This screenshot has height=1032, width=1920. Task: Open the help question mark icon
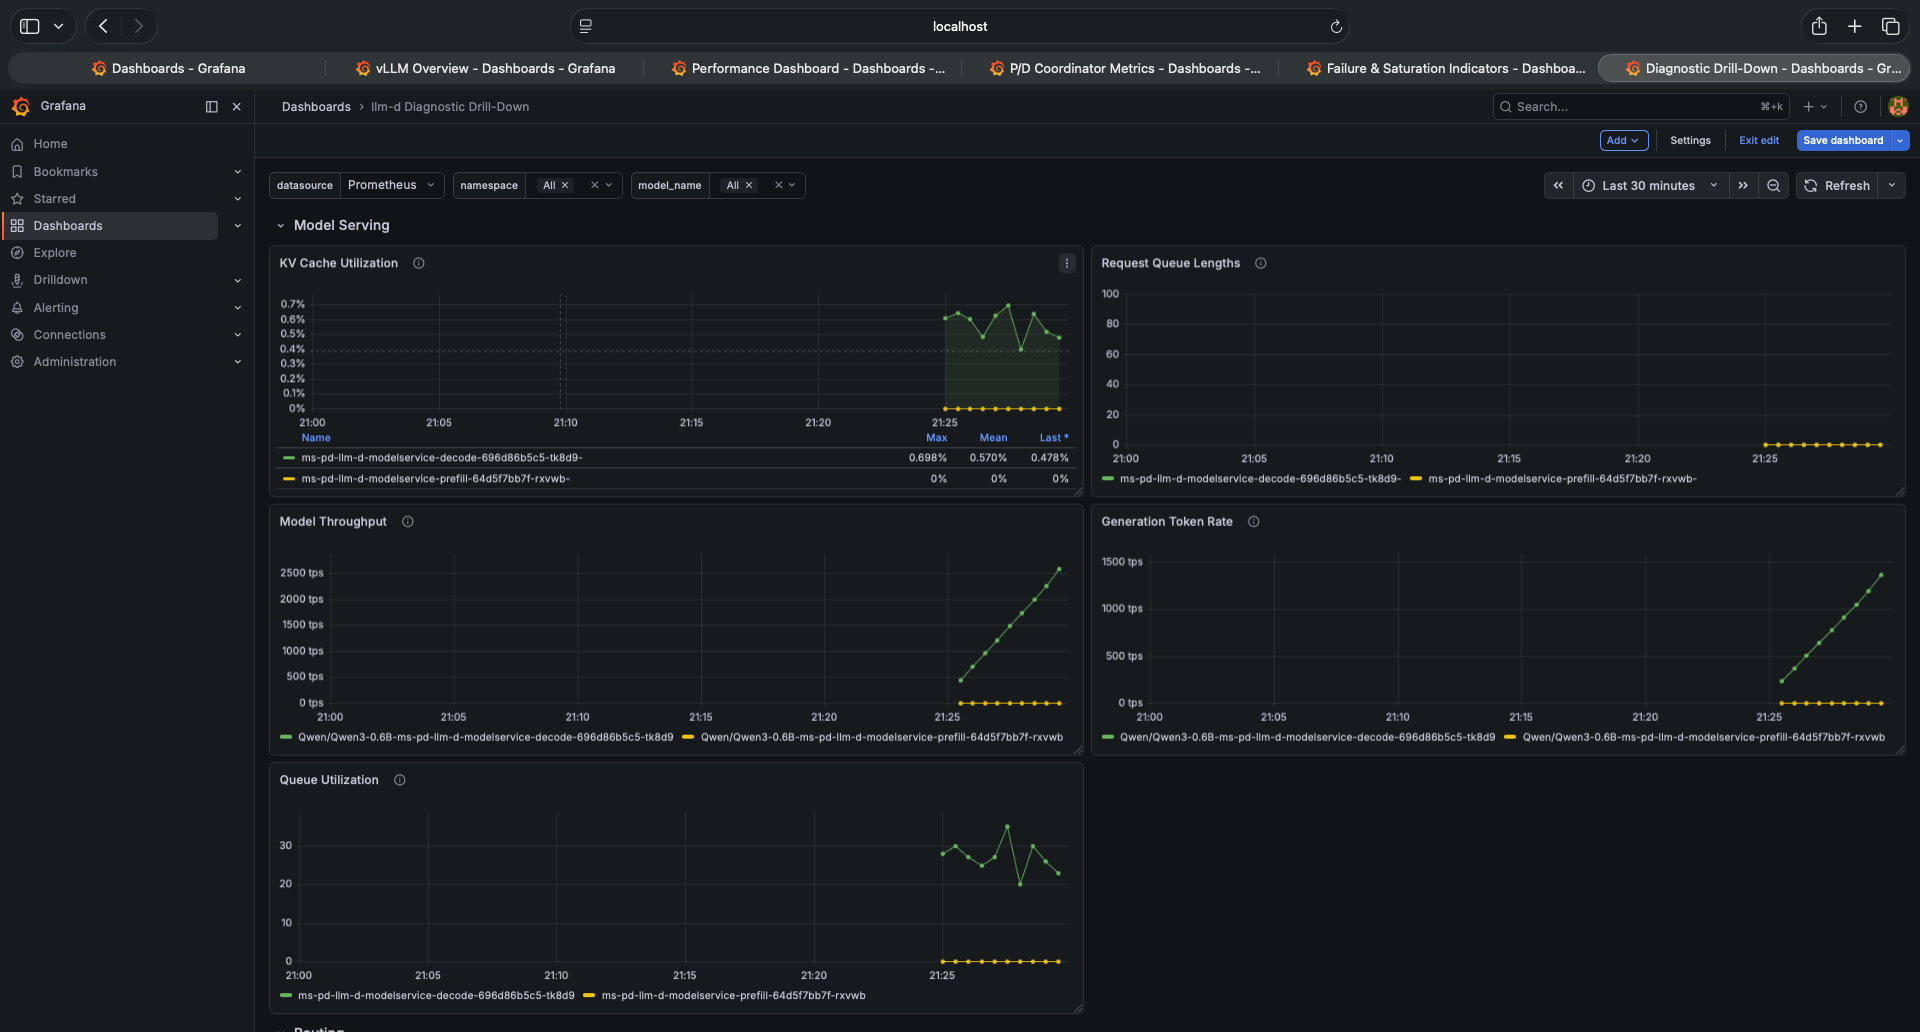pos(1860,107)
